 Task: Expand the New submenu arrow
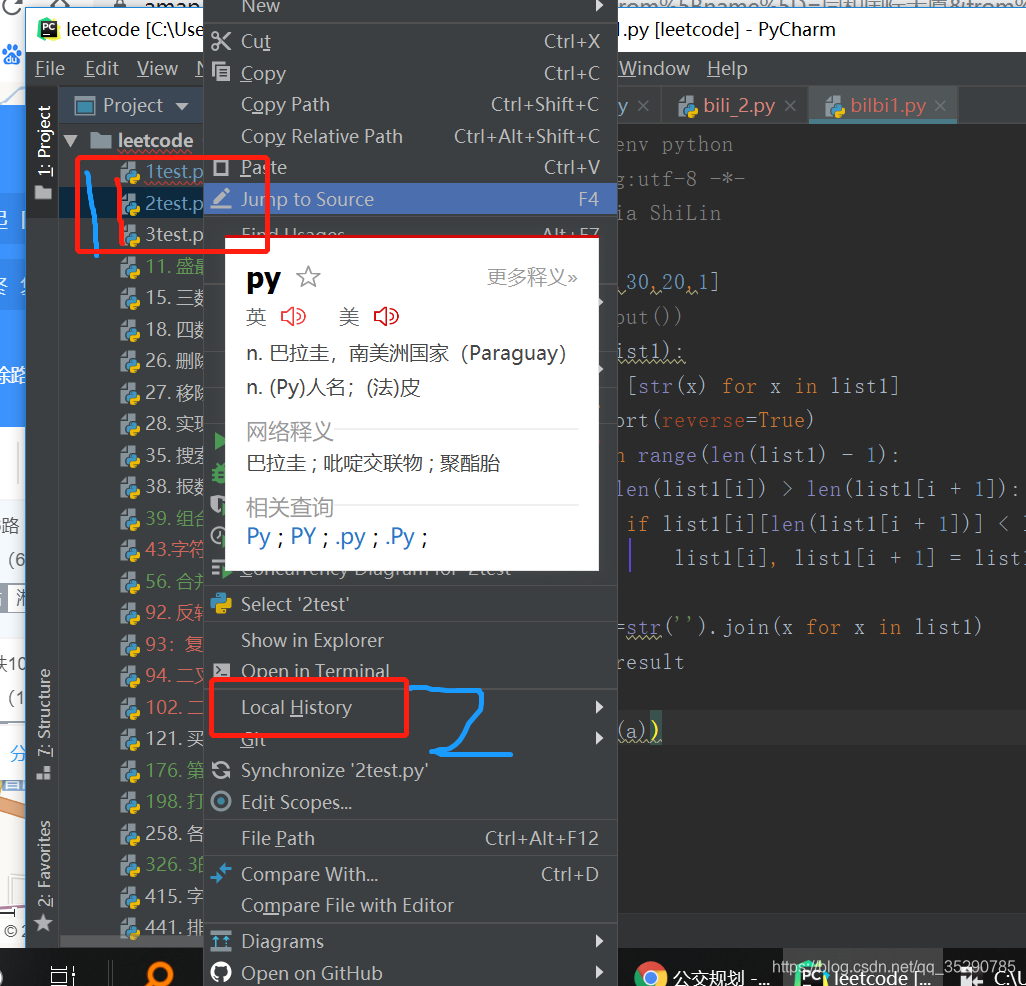(599, 7)
